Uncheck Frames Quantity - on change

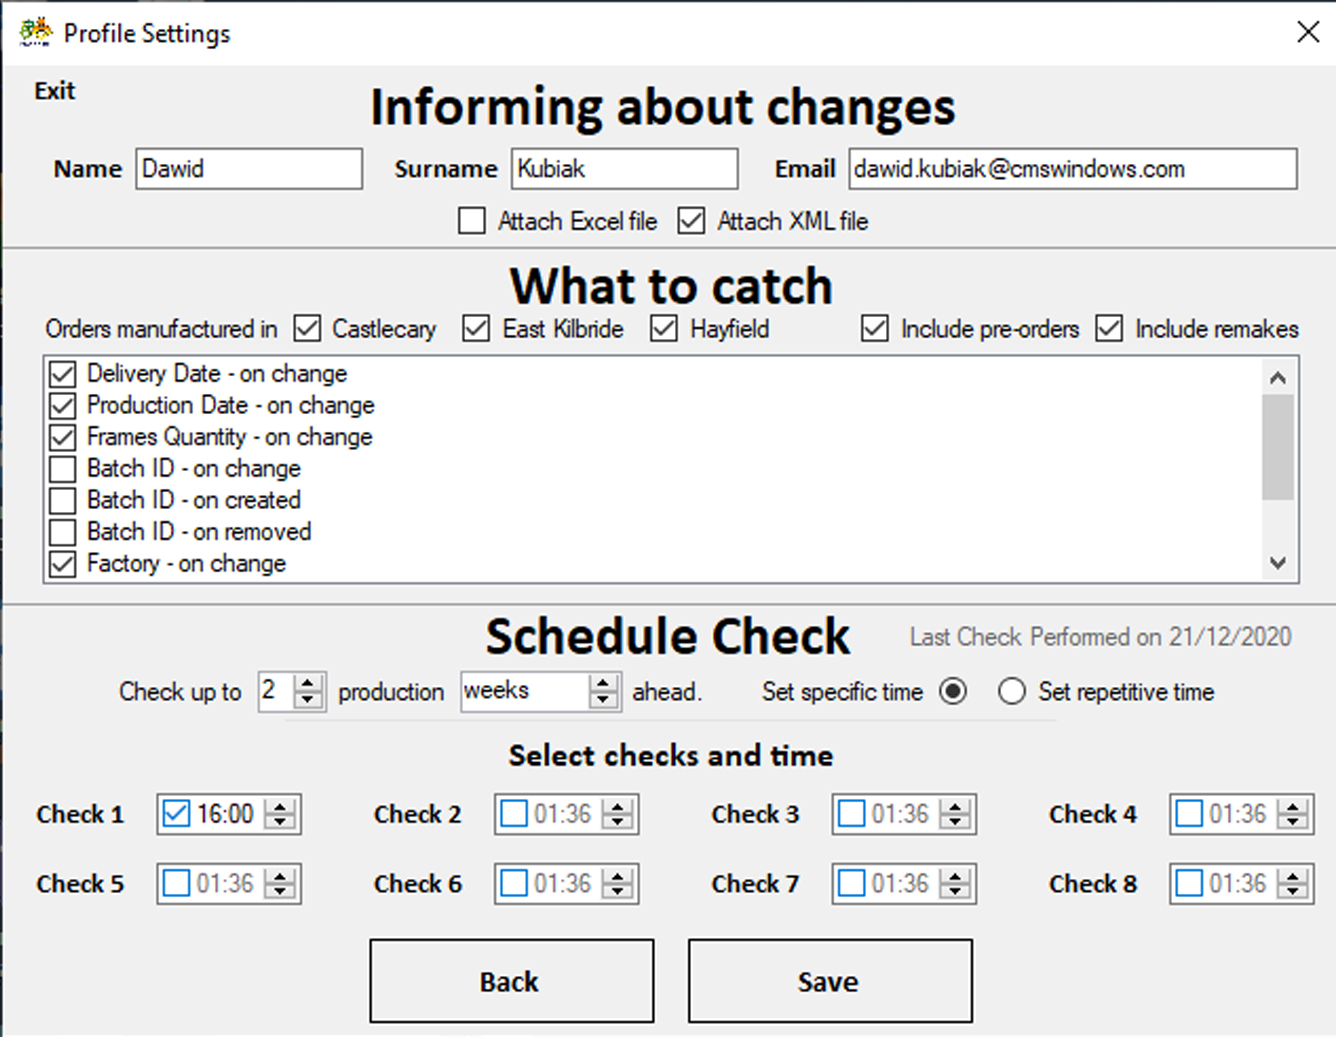tap(63, 437)
